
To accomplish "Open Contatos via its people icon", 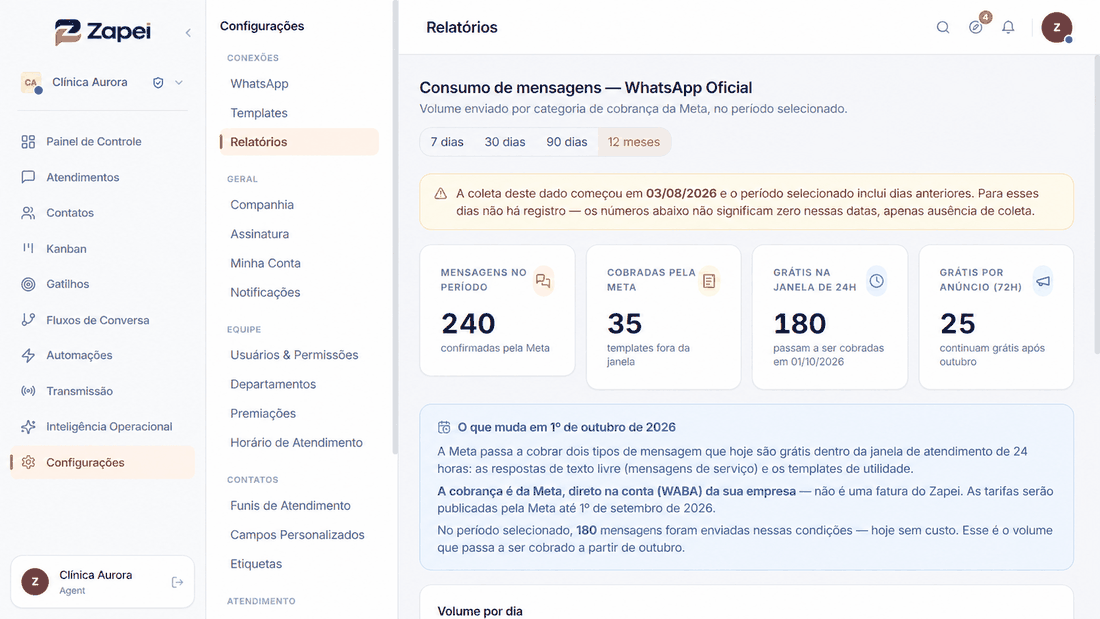I will tap(28, 213).
